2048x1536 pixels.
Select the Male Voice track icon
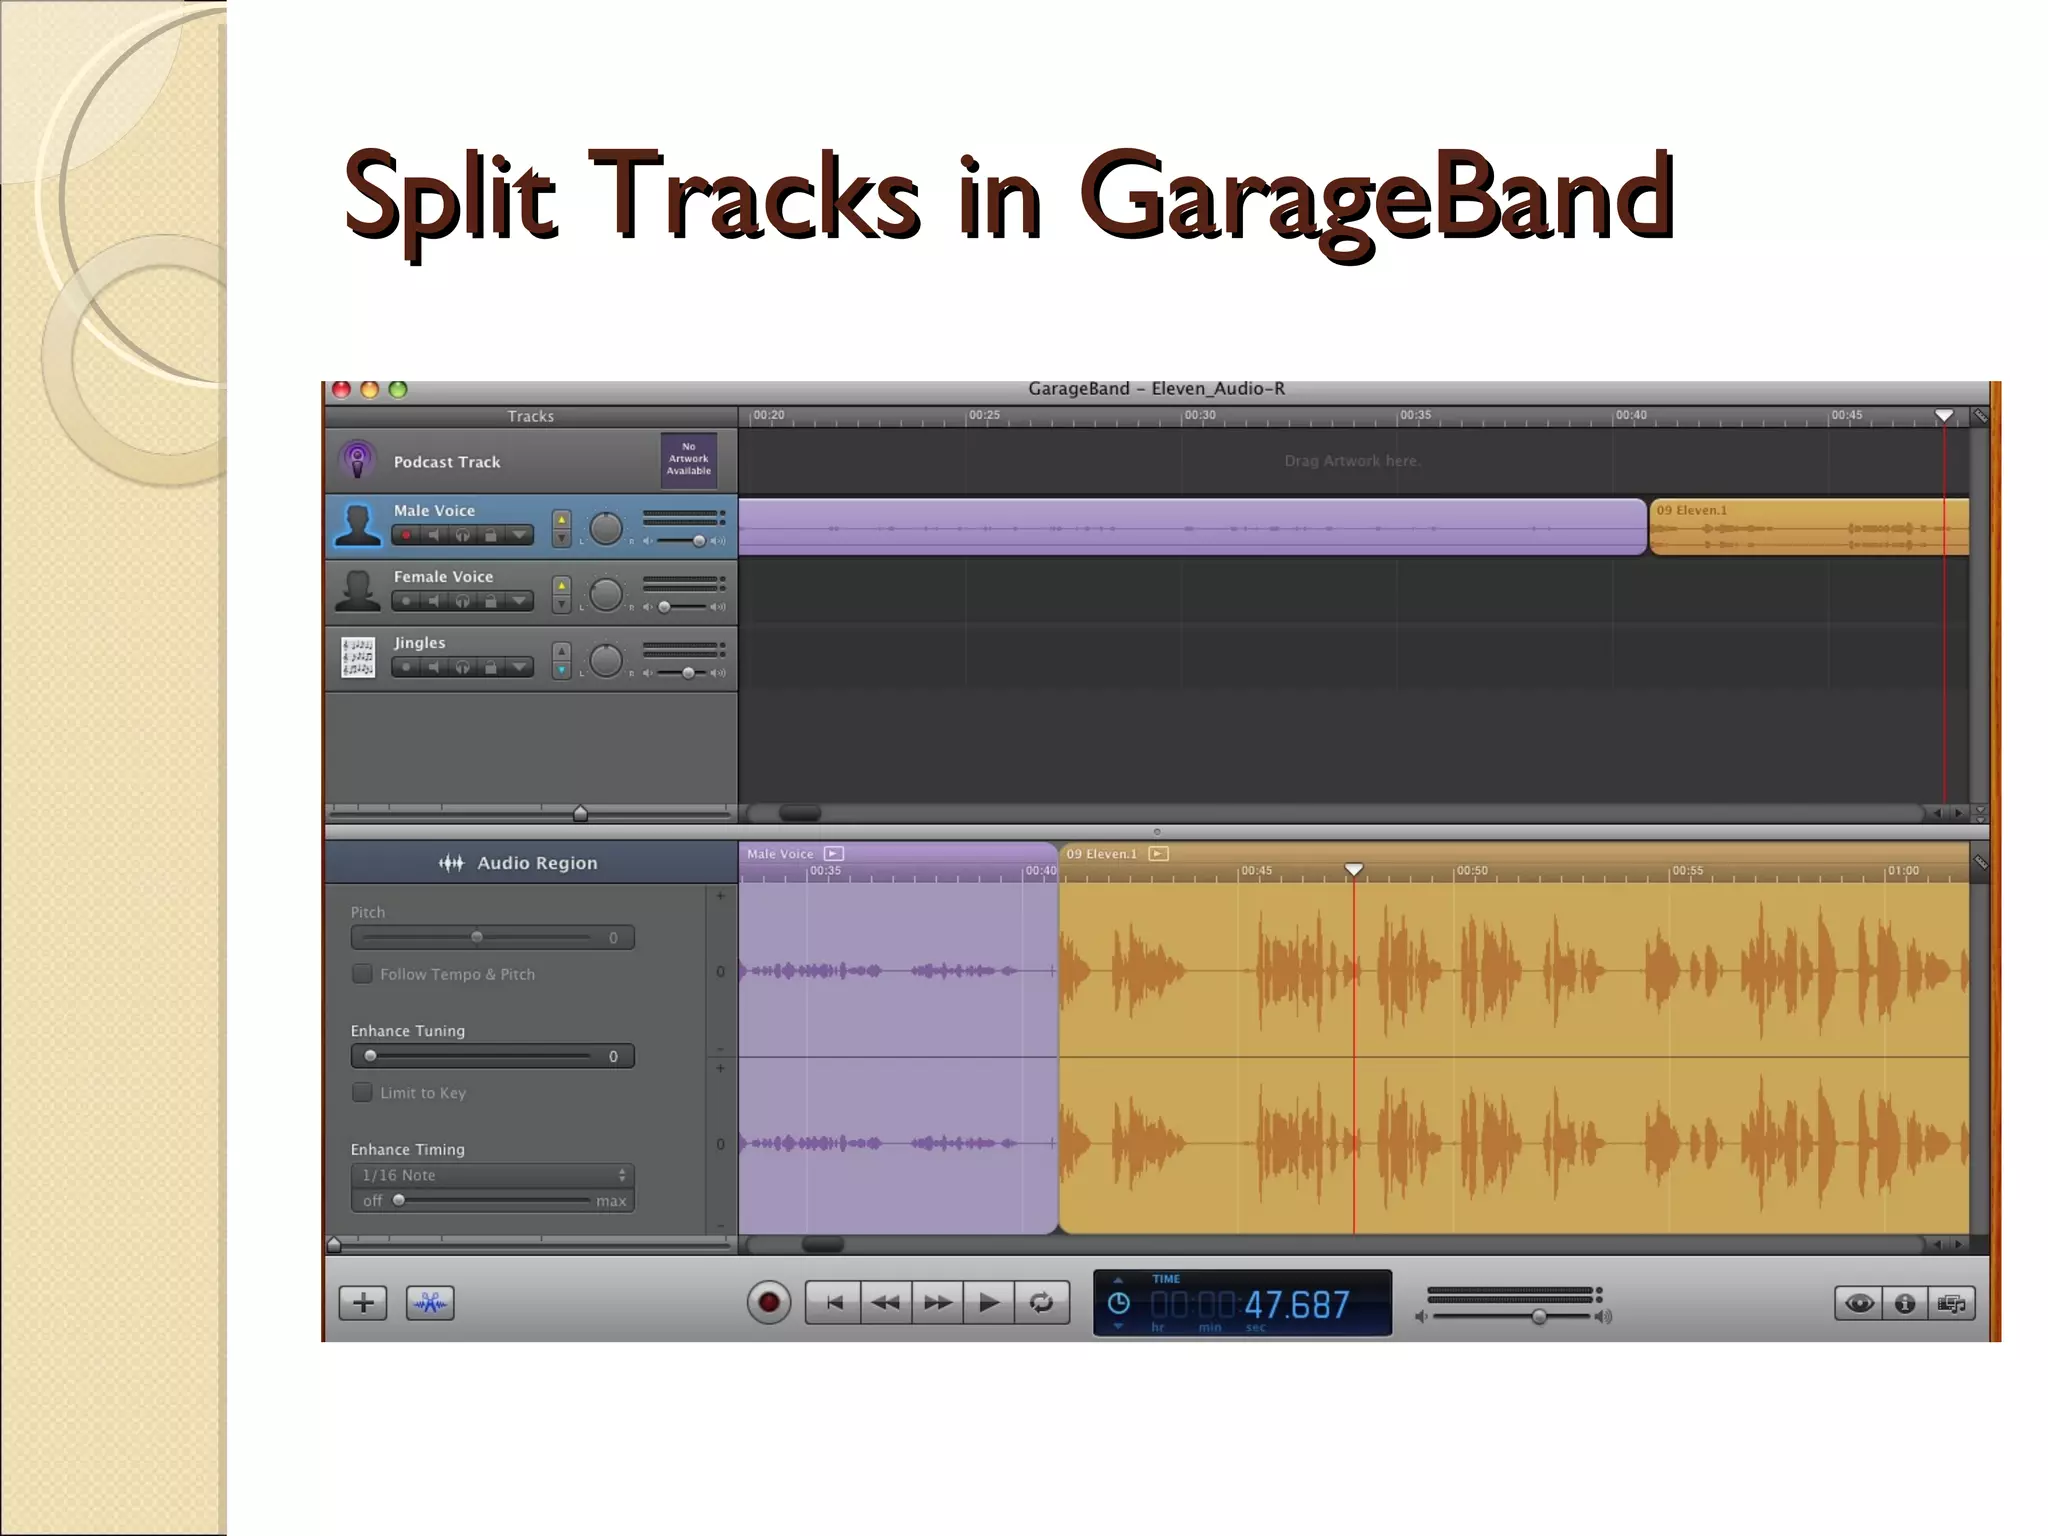click(x=358, y=525)
